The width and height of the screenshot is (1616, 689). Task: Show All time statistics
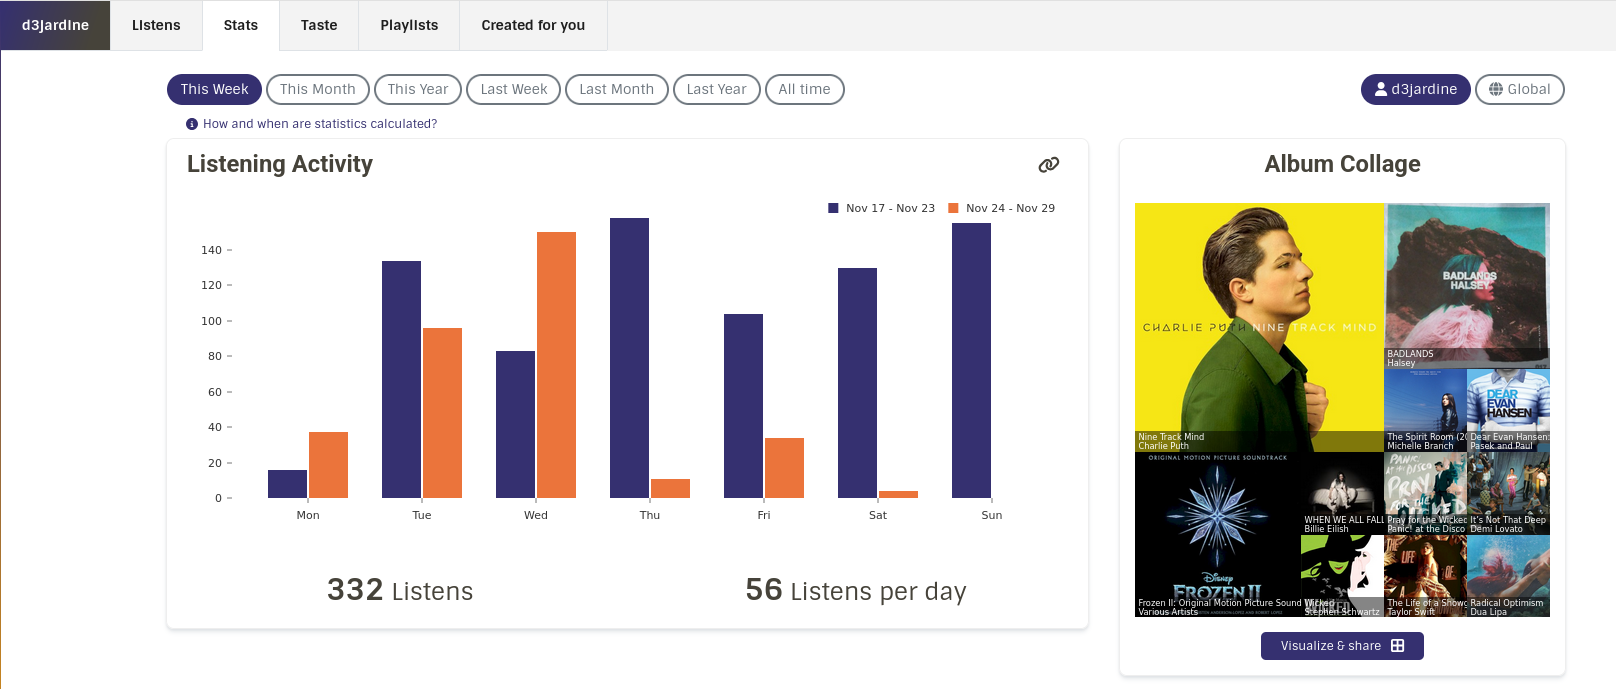(804, 89)
